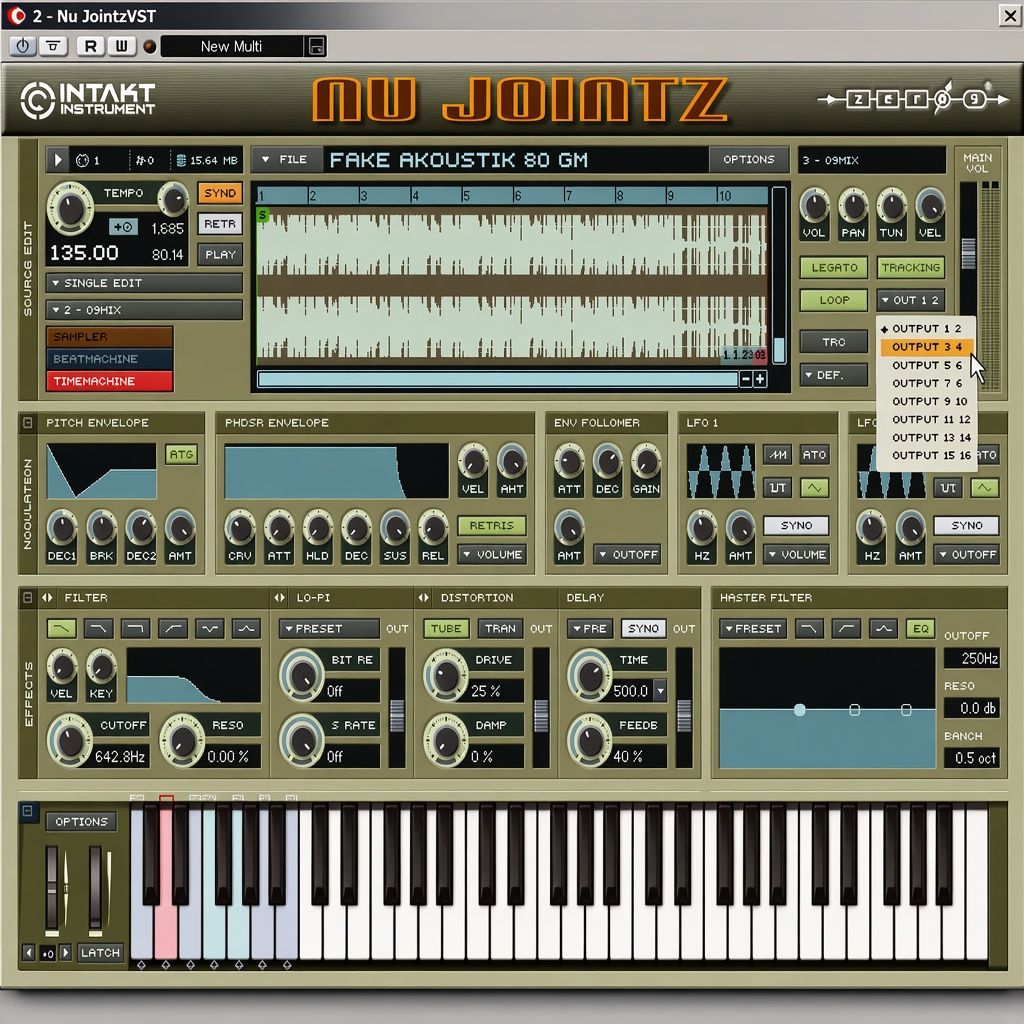This screenshot has height=1024, width=1024.
Task: Select LFO 1 sine waveform icon
Action: [x=815, y=487]
